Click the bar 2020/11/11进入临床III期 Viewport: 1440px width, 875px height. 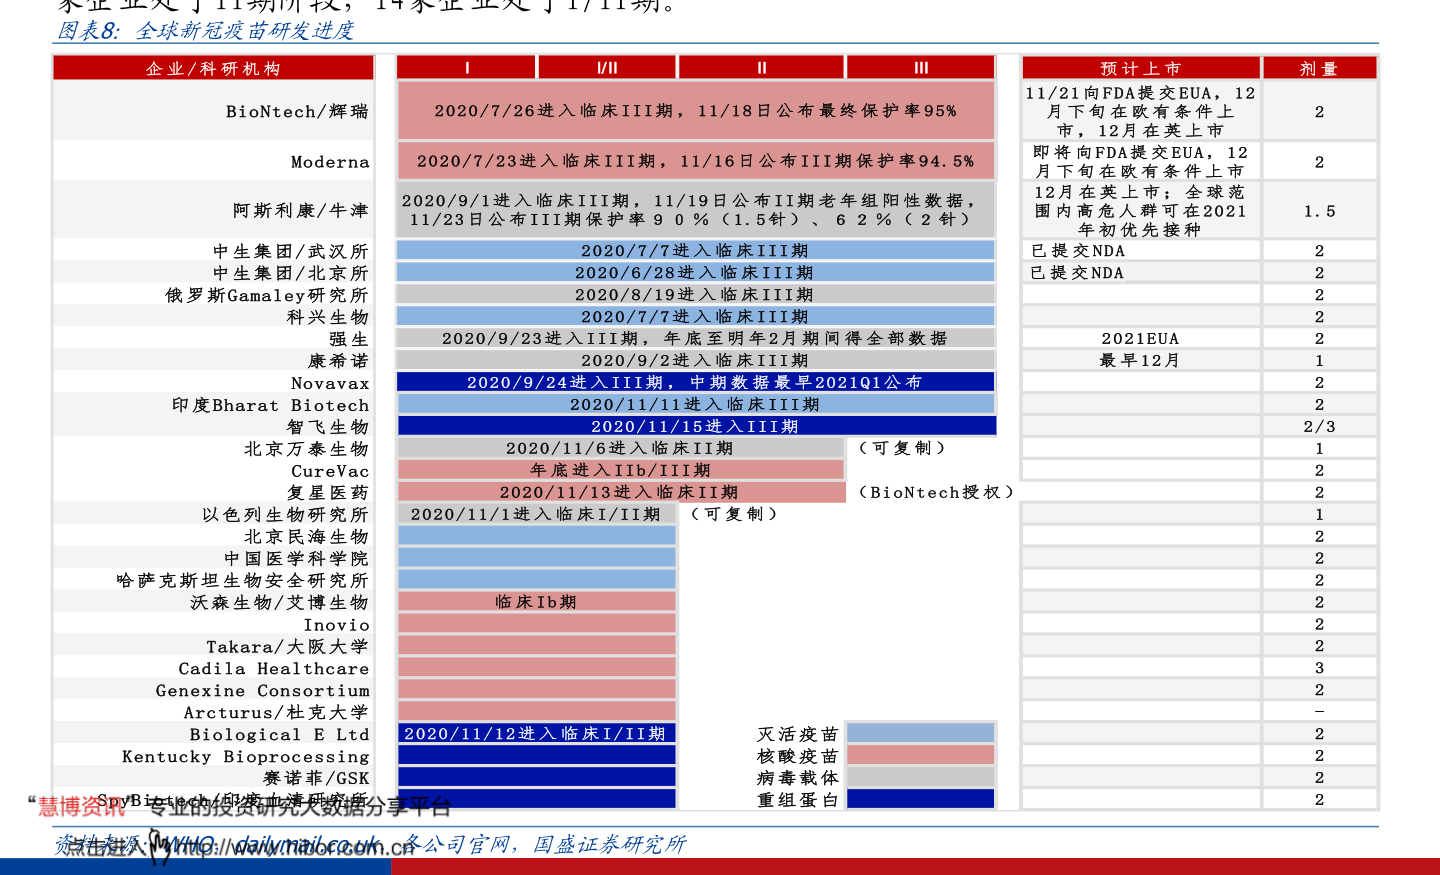696,404
